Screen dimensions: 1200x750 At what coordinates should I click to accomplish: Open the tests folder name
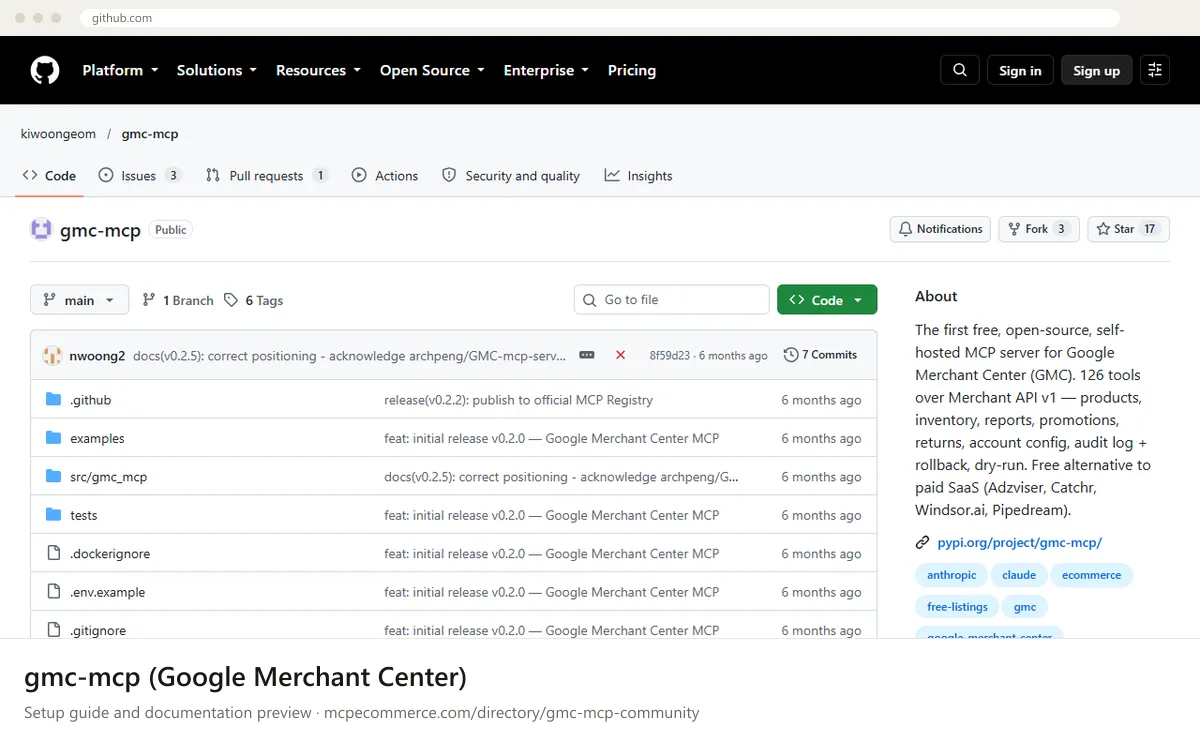(84, 515)
